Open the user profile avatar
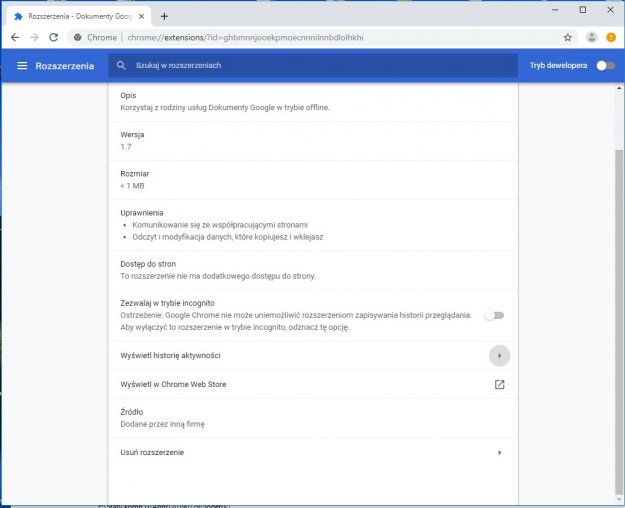 pos(592,37)
